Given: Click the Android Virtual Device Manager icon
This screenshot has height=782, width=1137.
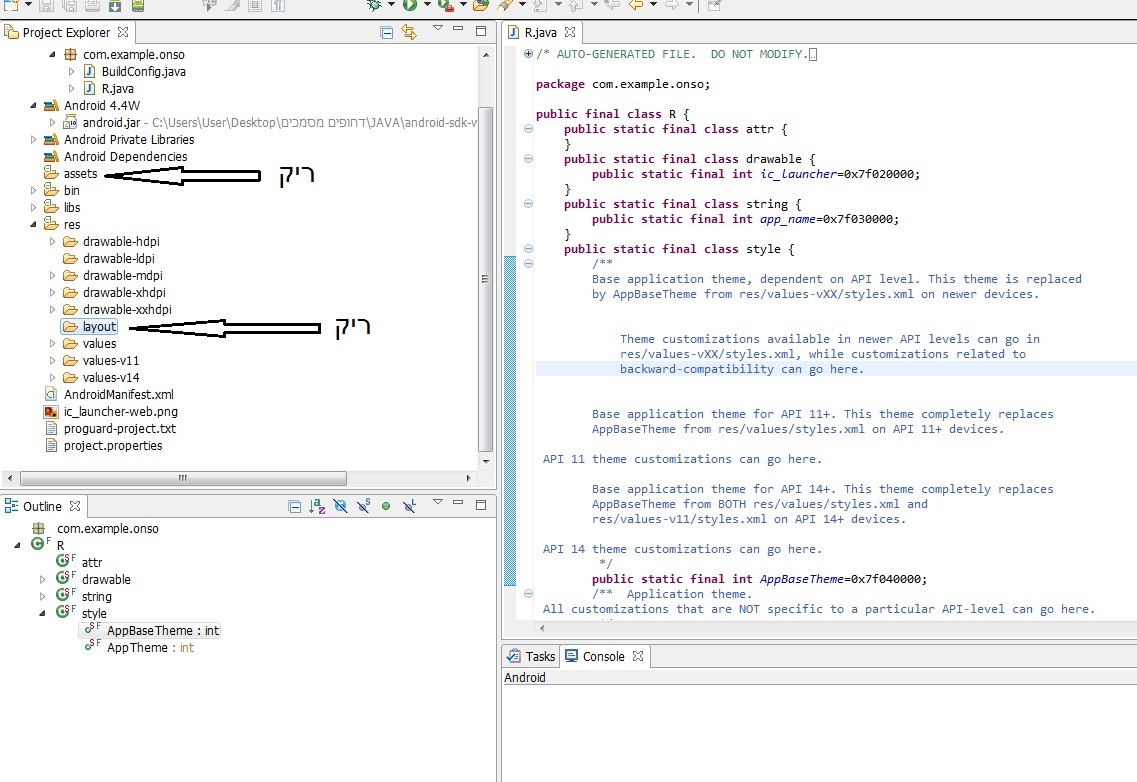Looking at the screenshot, I should pos(138,6).
